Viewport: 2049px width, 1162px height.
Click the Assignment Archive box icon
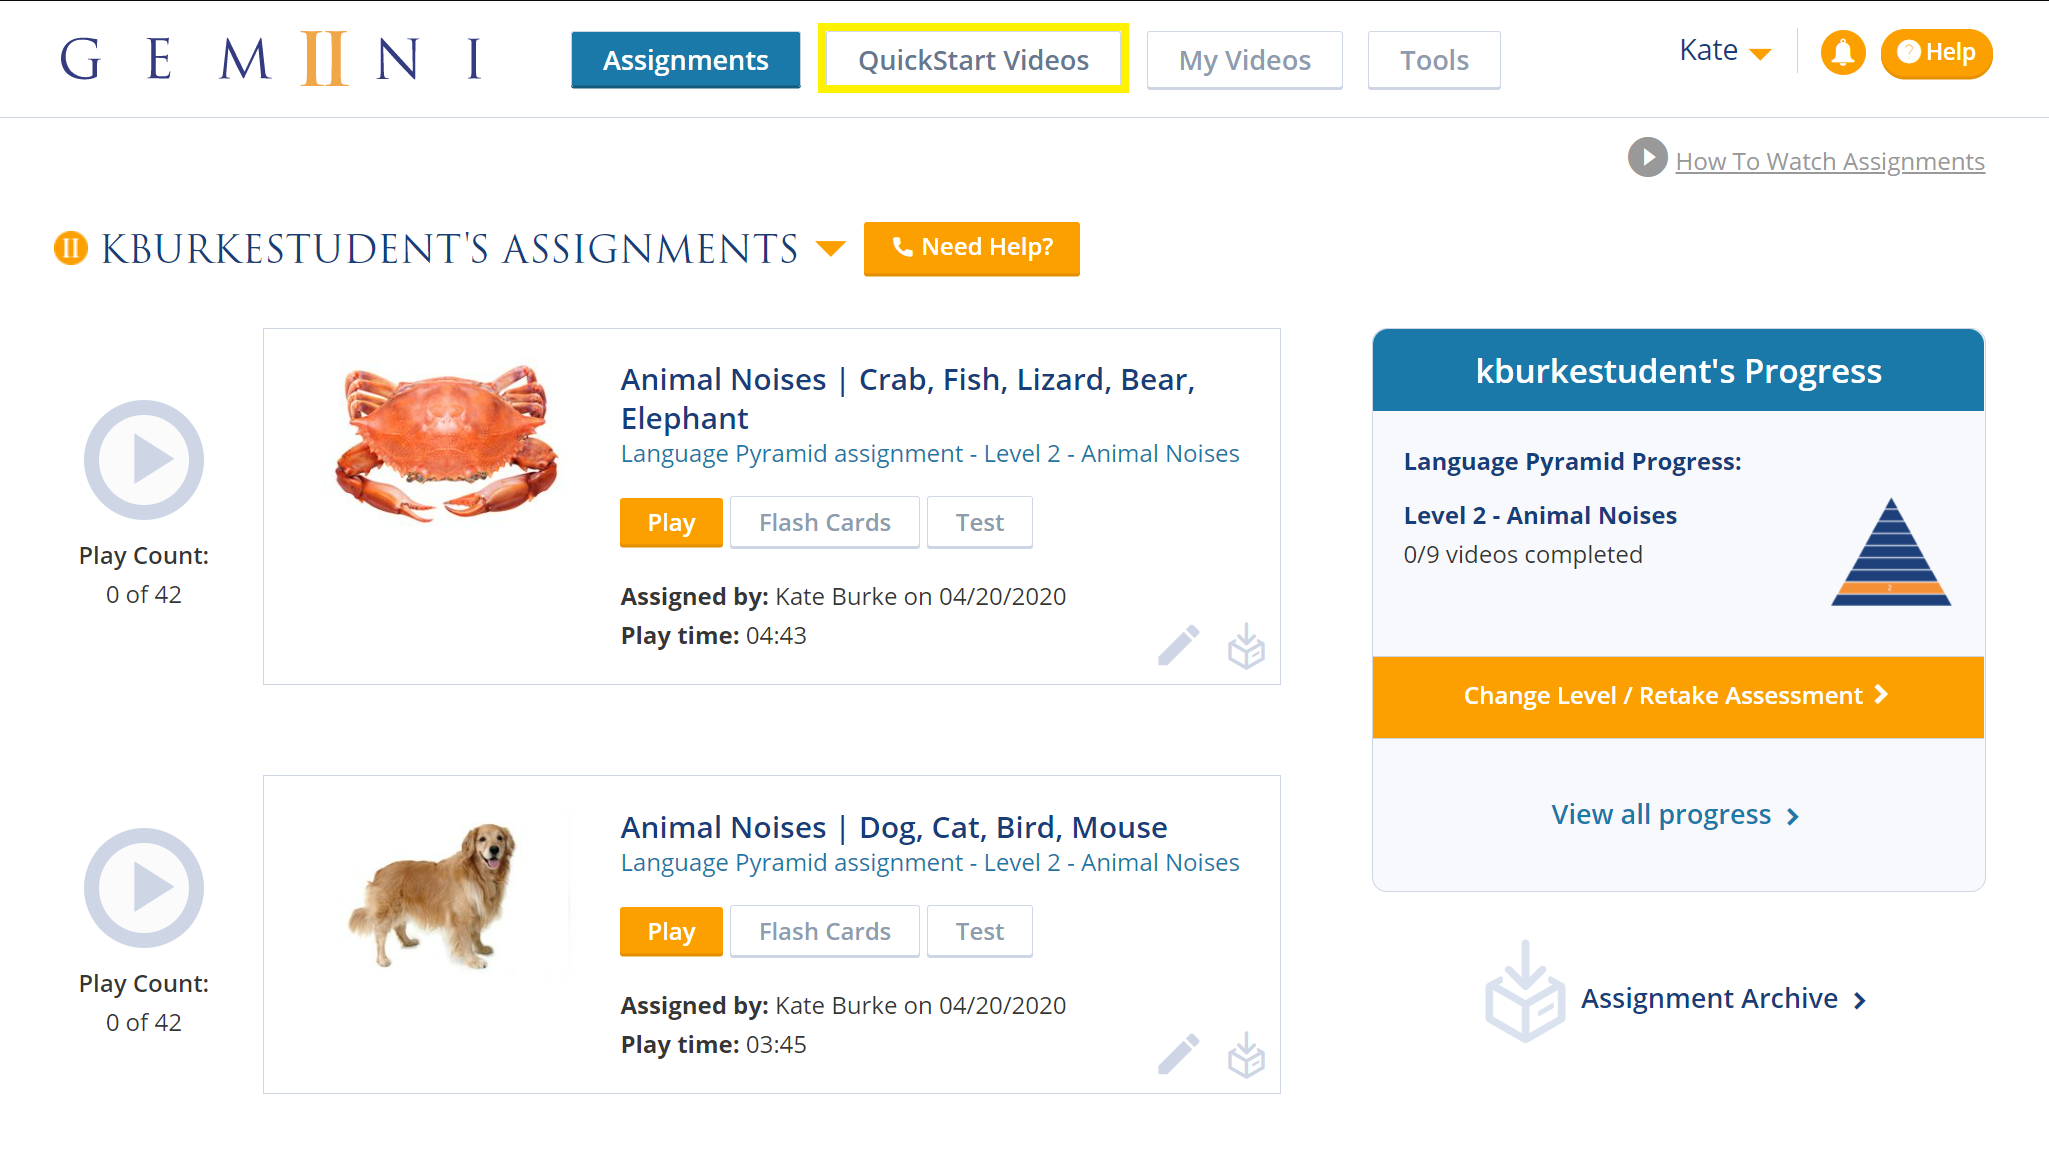(1524, 992)
